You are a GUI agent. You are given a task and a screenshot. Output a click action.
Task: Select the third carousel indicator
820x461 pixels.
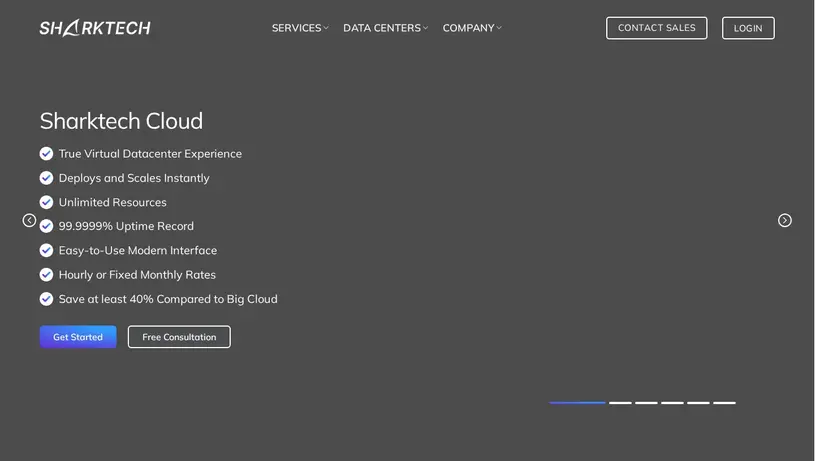[646, 402]
